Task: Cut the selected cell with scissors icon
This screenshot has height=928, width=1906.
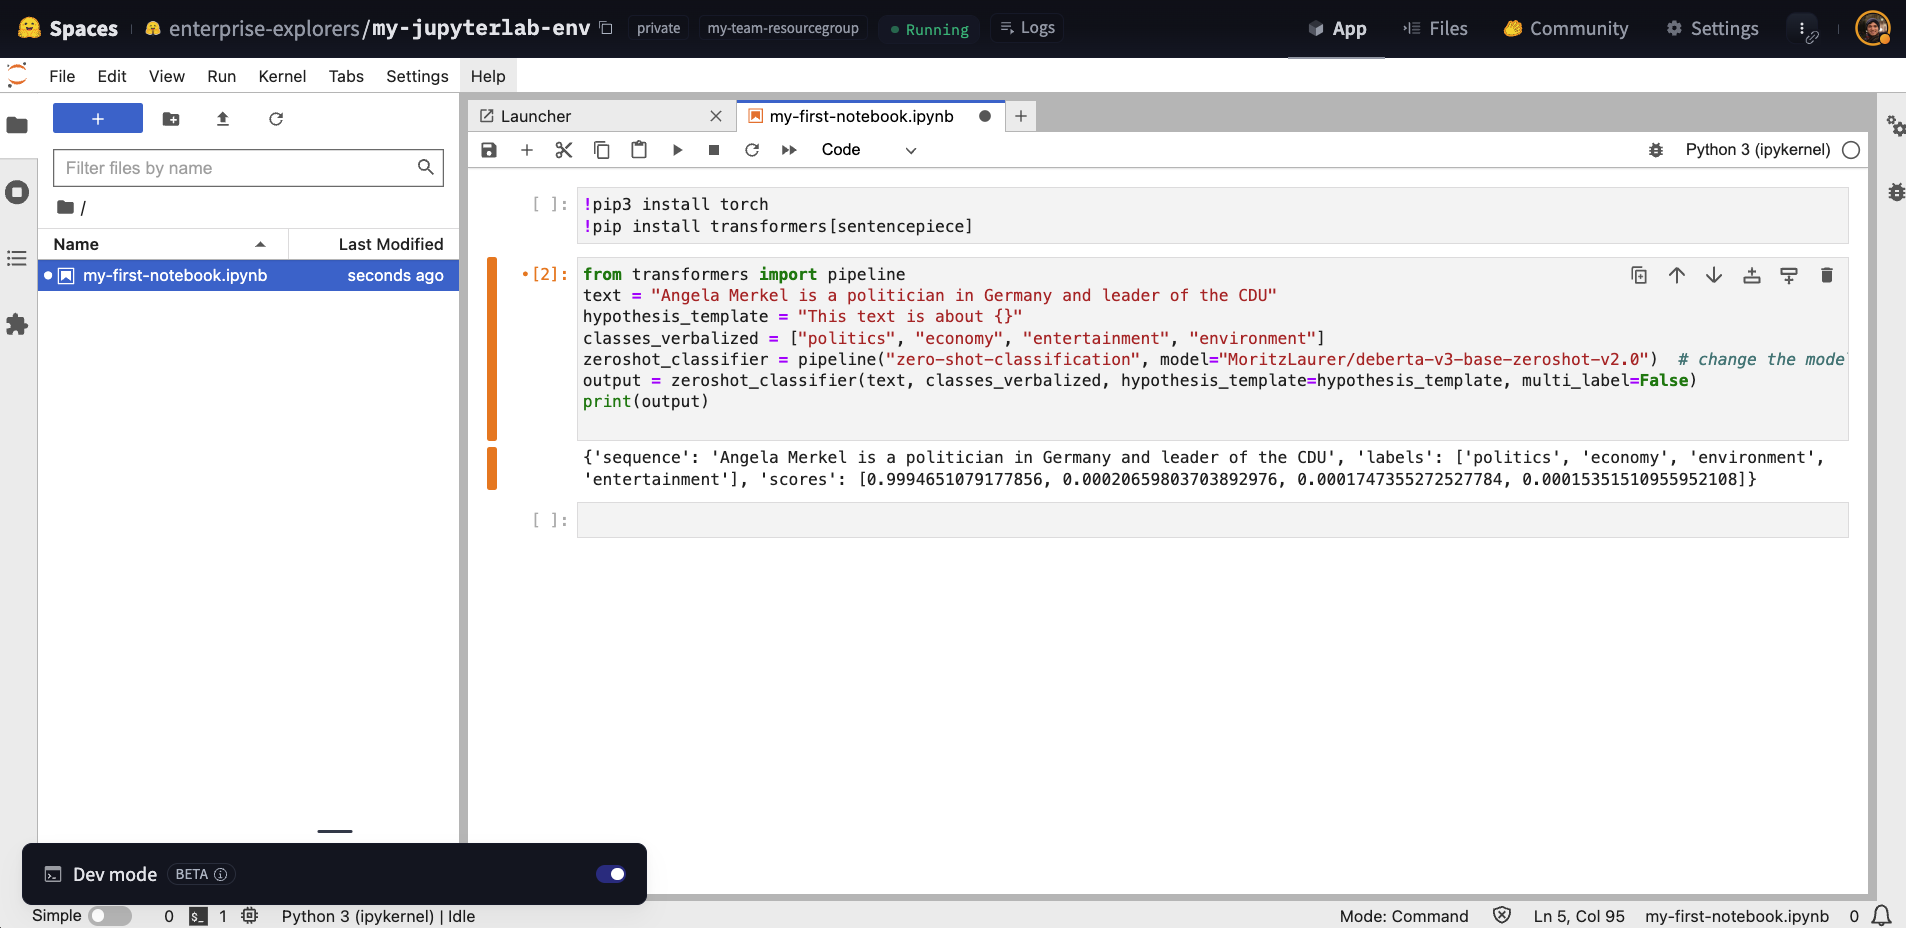Action: click(564, 150)
